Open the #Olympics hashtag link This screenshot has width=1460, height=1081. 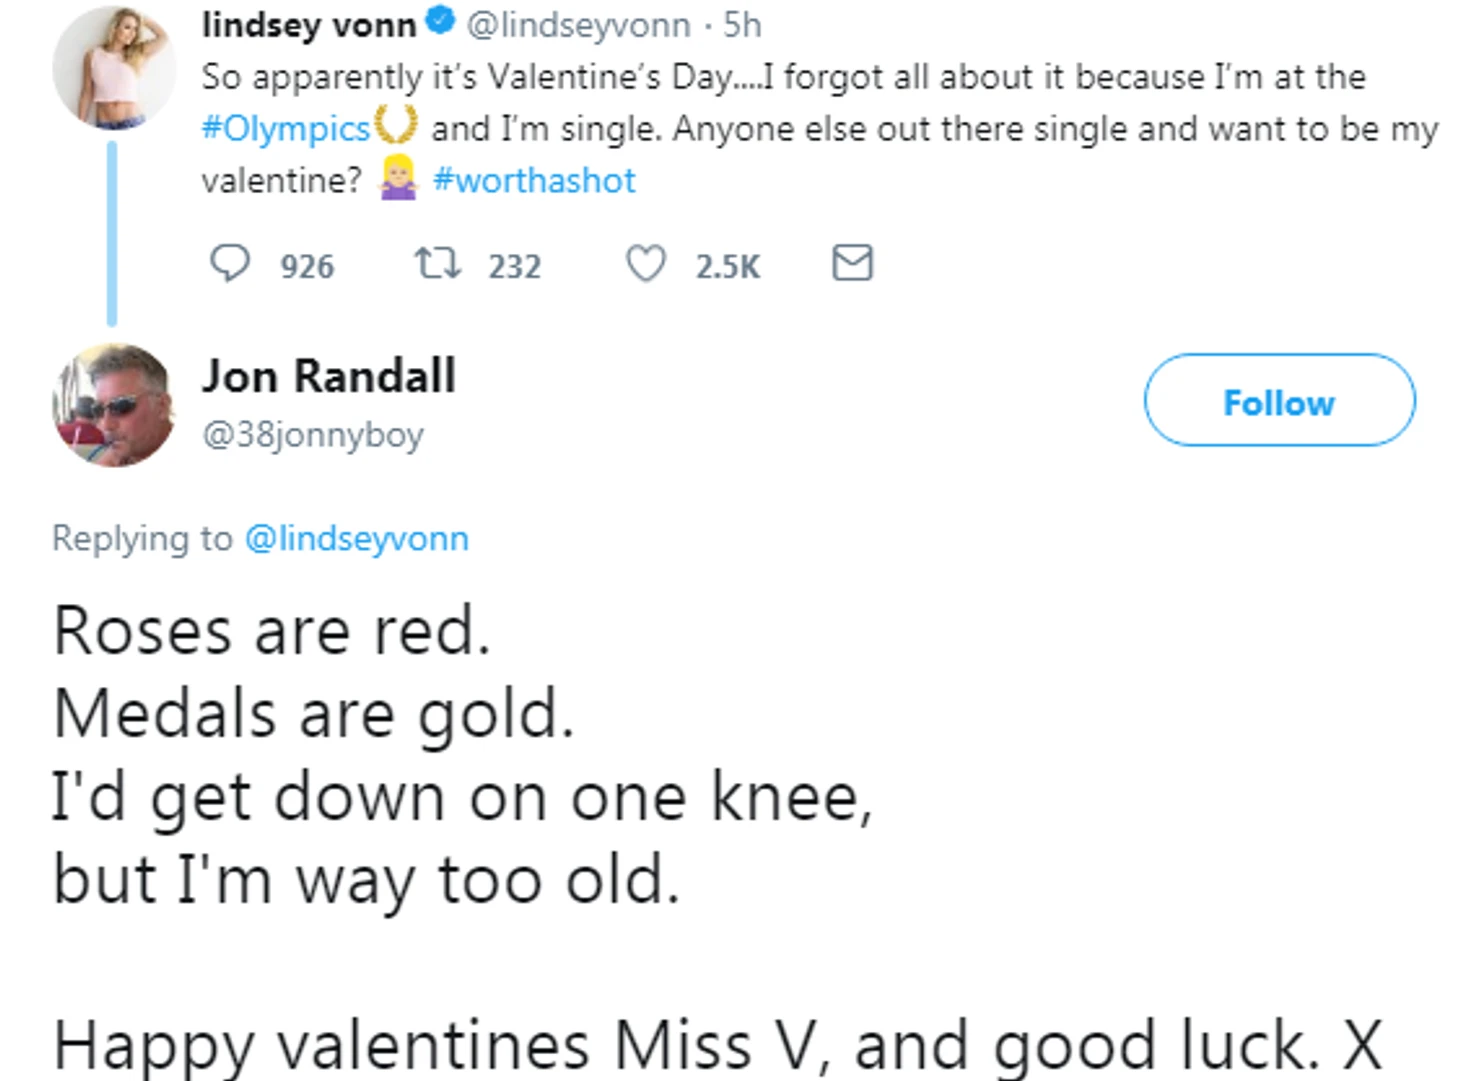[286, 129]
